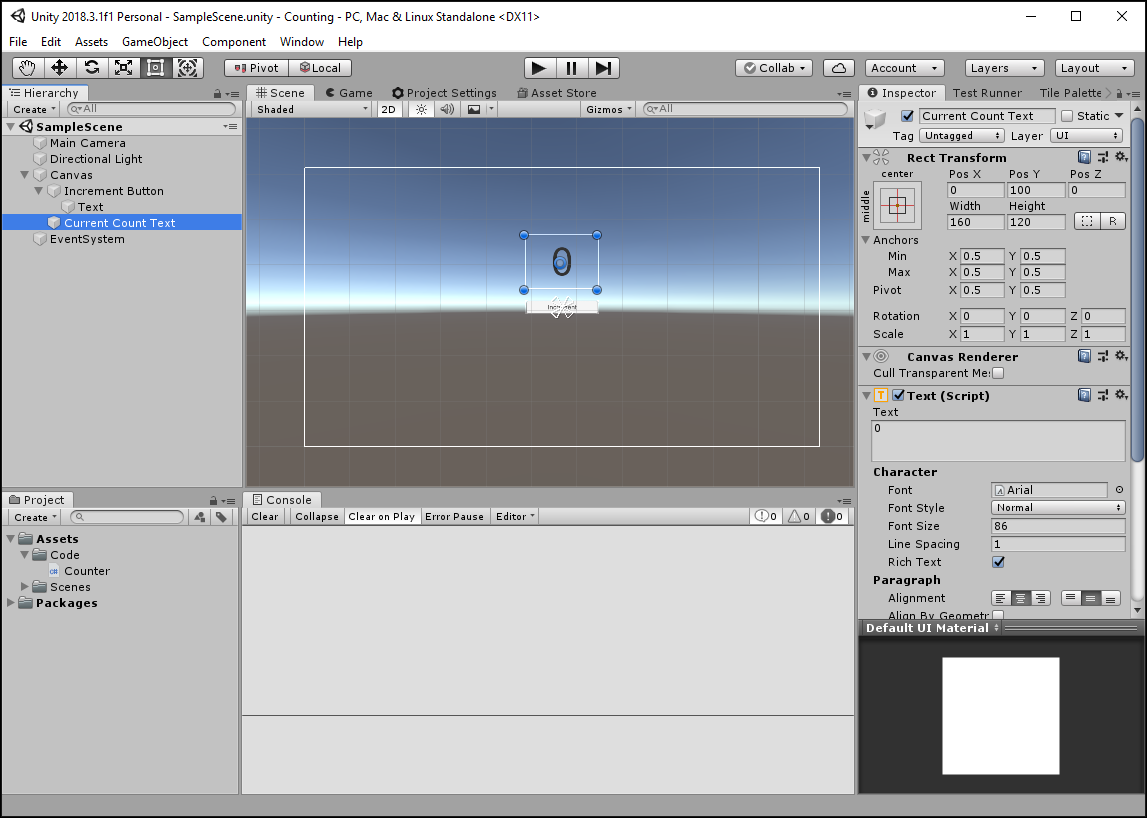Clear the Console

point(264,516)
